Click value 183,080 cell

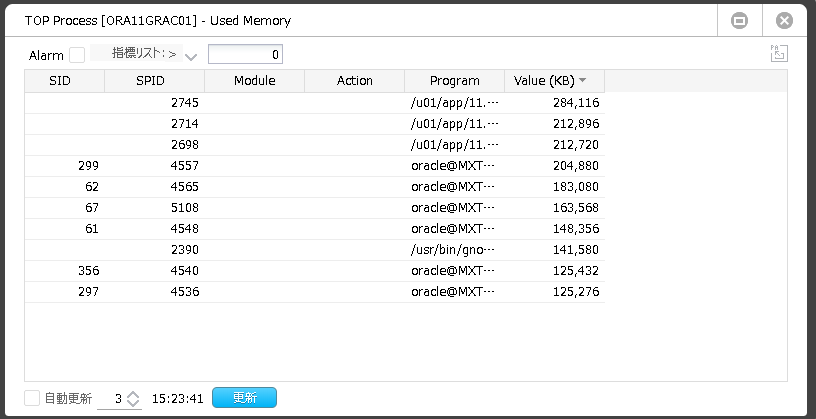554,187
